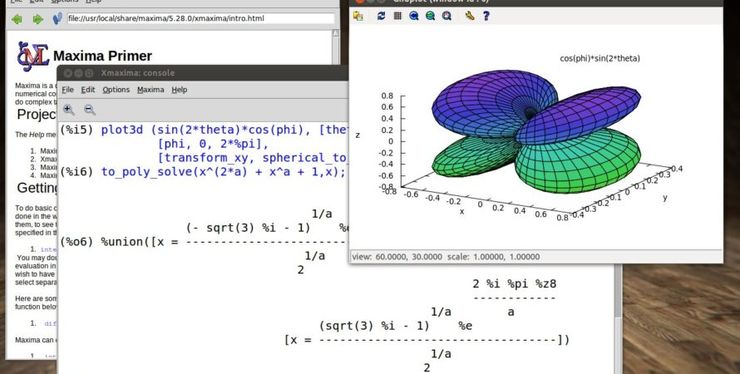Apply previous zoom in gnuplot toolbar
740x374 pixels.
(x=414, y=16)
